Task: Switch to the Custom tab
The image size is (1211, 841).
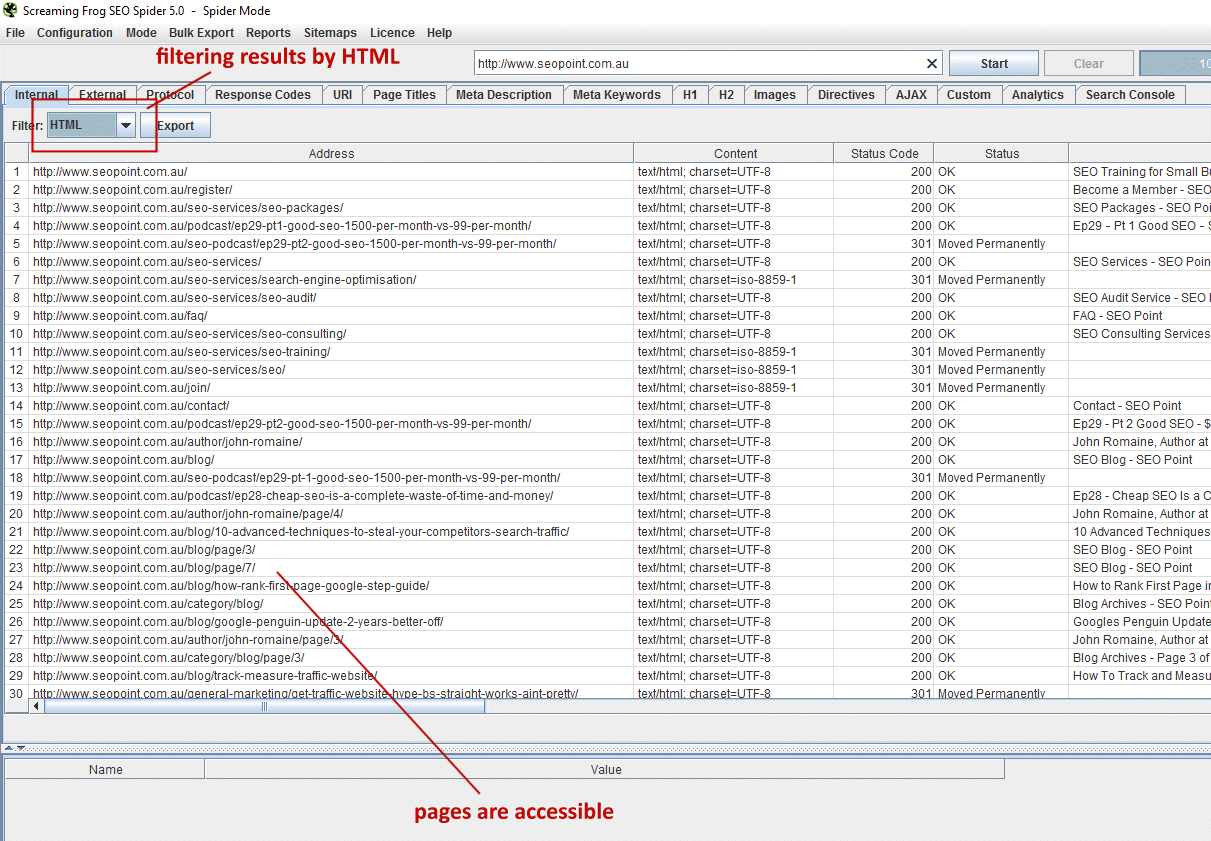Action: tap(969, 95)
